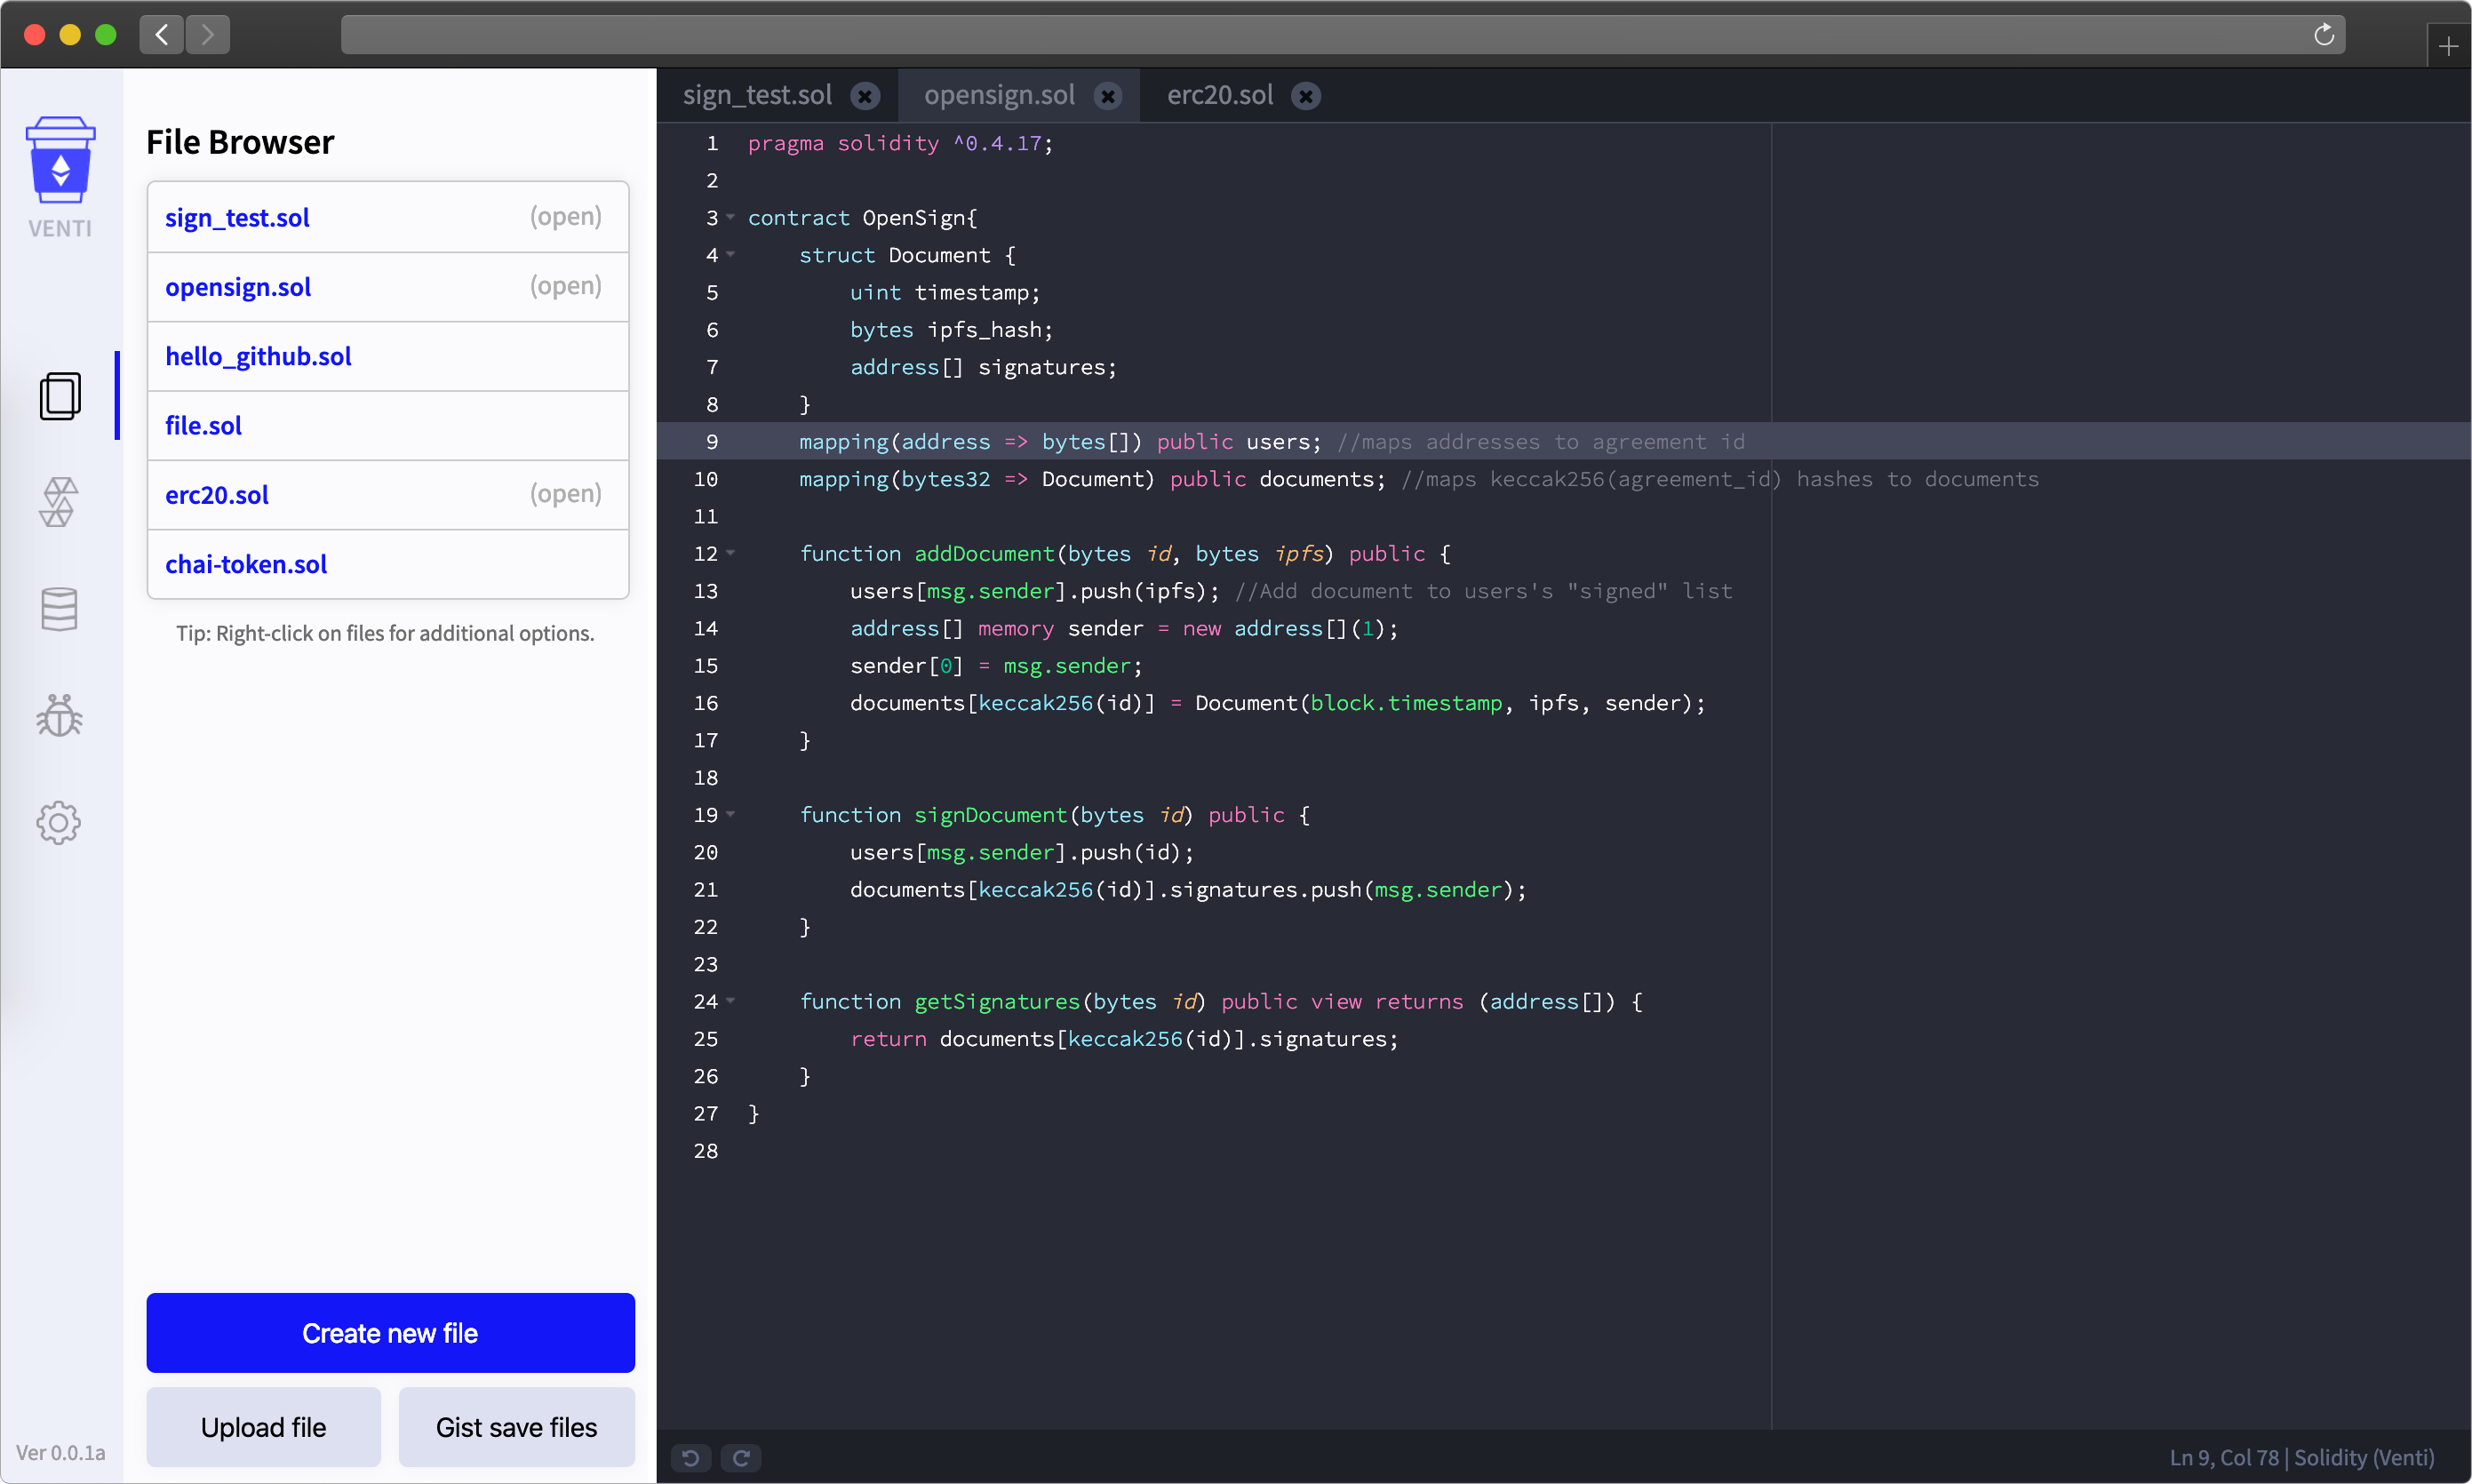2472x1484 pixels.
Task: Click the 'Ver 0.0.1a' version label
Action: [x=60, y=1452]
